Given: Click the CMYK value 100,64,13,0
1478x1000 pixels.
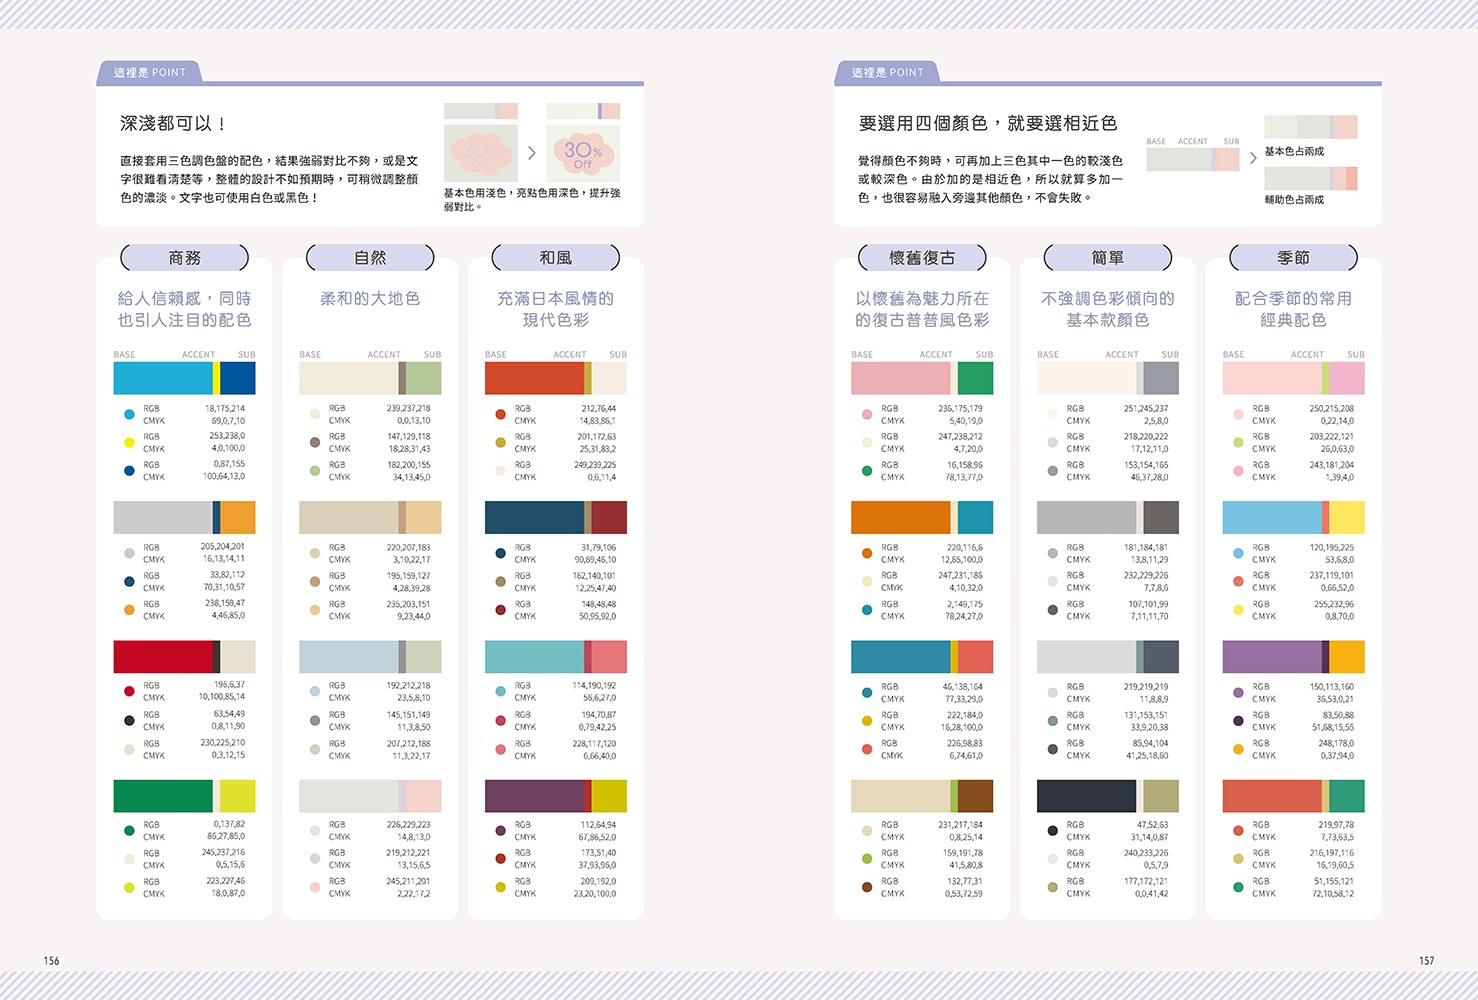Looking at the screenshot, I should 224,477.
